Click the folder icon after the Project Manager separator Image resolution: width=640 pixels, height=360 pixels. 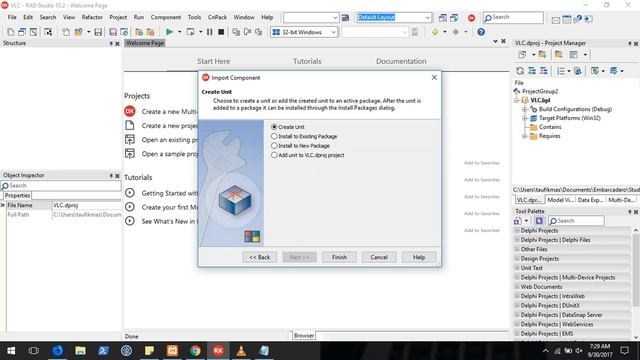[x=558, y=55]
